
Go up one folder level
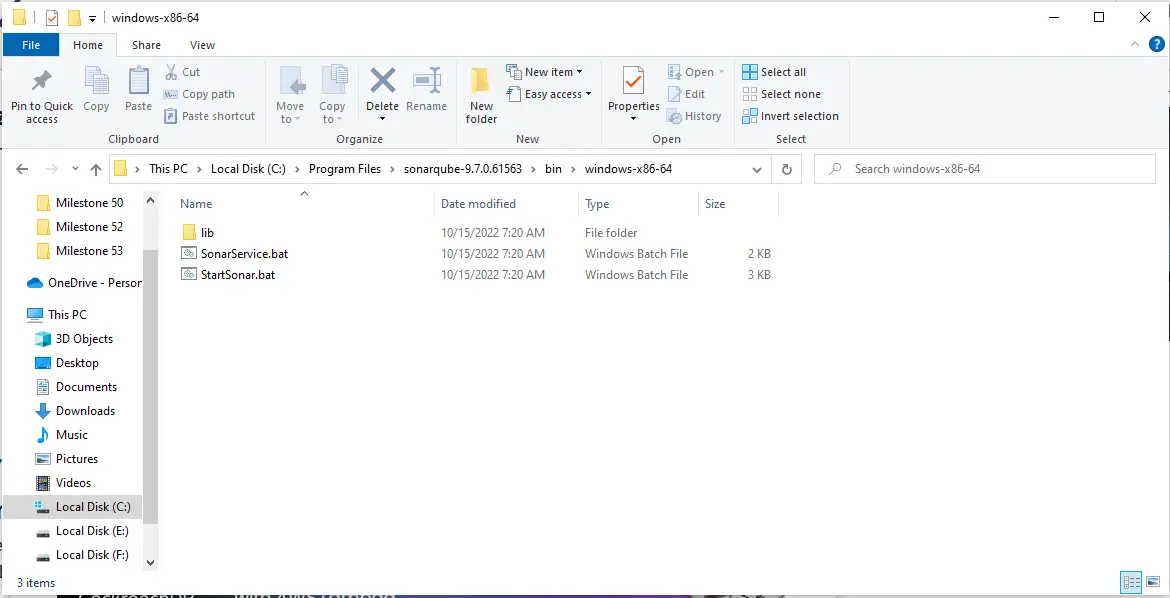tap(96, 169)
